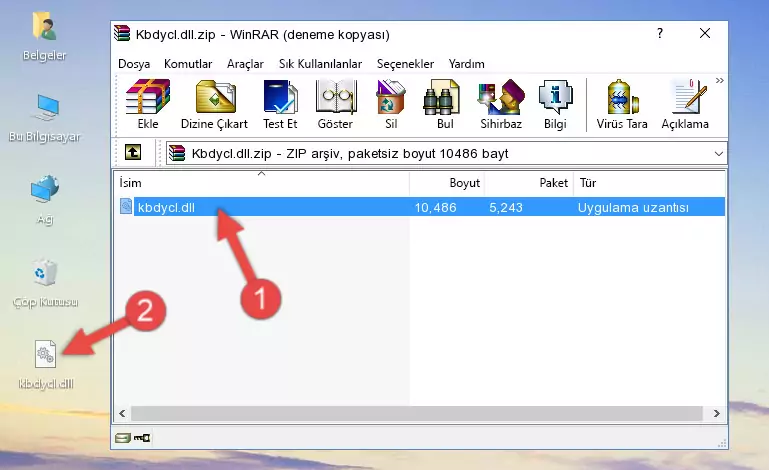Screen dimensions: 769x470
Task: Click the kbdycl.dll file icon in list
Action: coord(126,207)
